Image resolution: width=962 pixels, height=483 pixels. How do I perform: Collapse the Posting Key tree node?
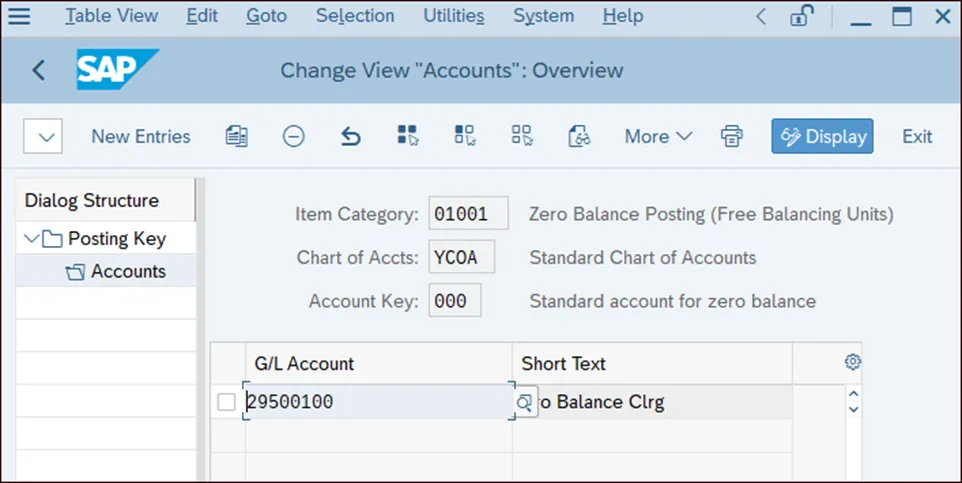[32, 239]
